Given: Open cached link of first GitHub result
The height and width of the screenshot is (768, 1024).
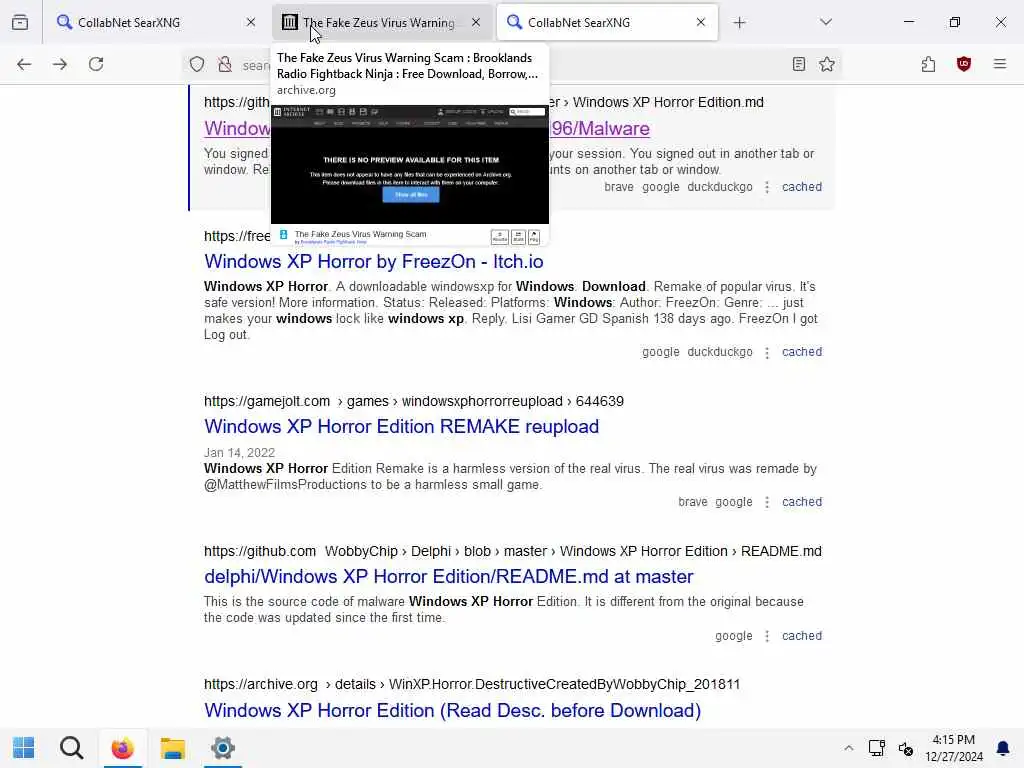Looking at the screenshot, I should click(x=802, y=187).
